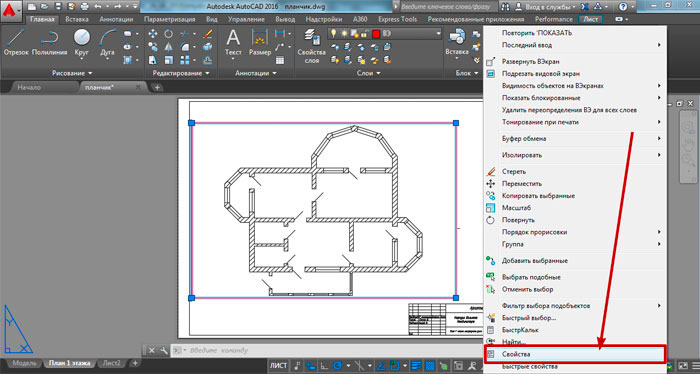Add new layout with plus button

tap(135, 363)
